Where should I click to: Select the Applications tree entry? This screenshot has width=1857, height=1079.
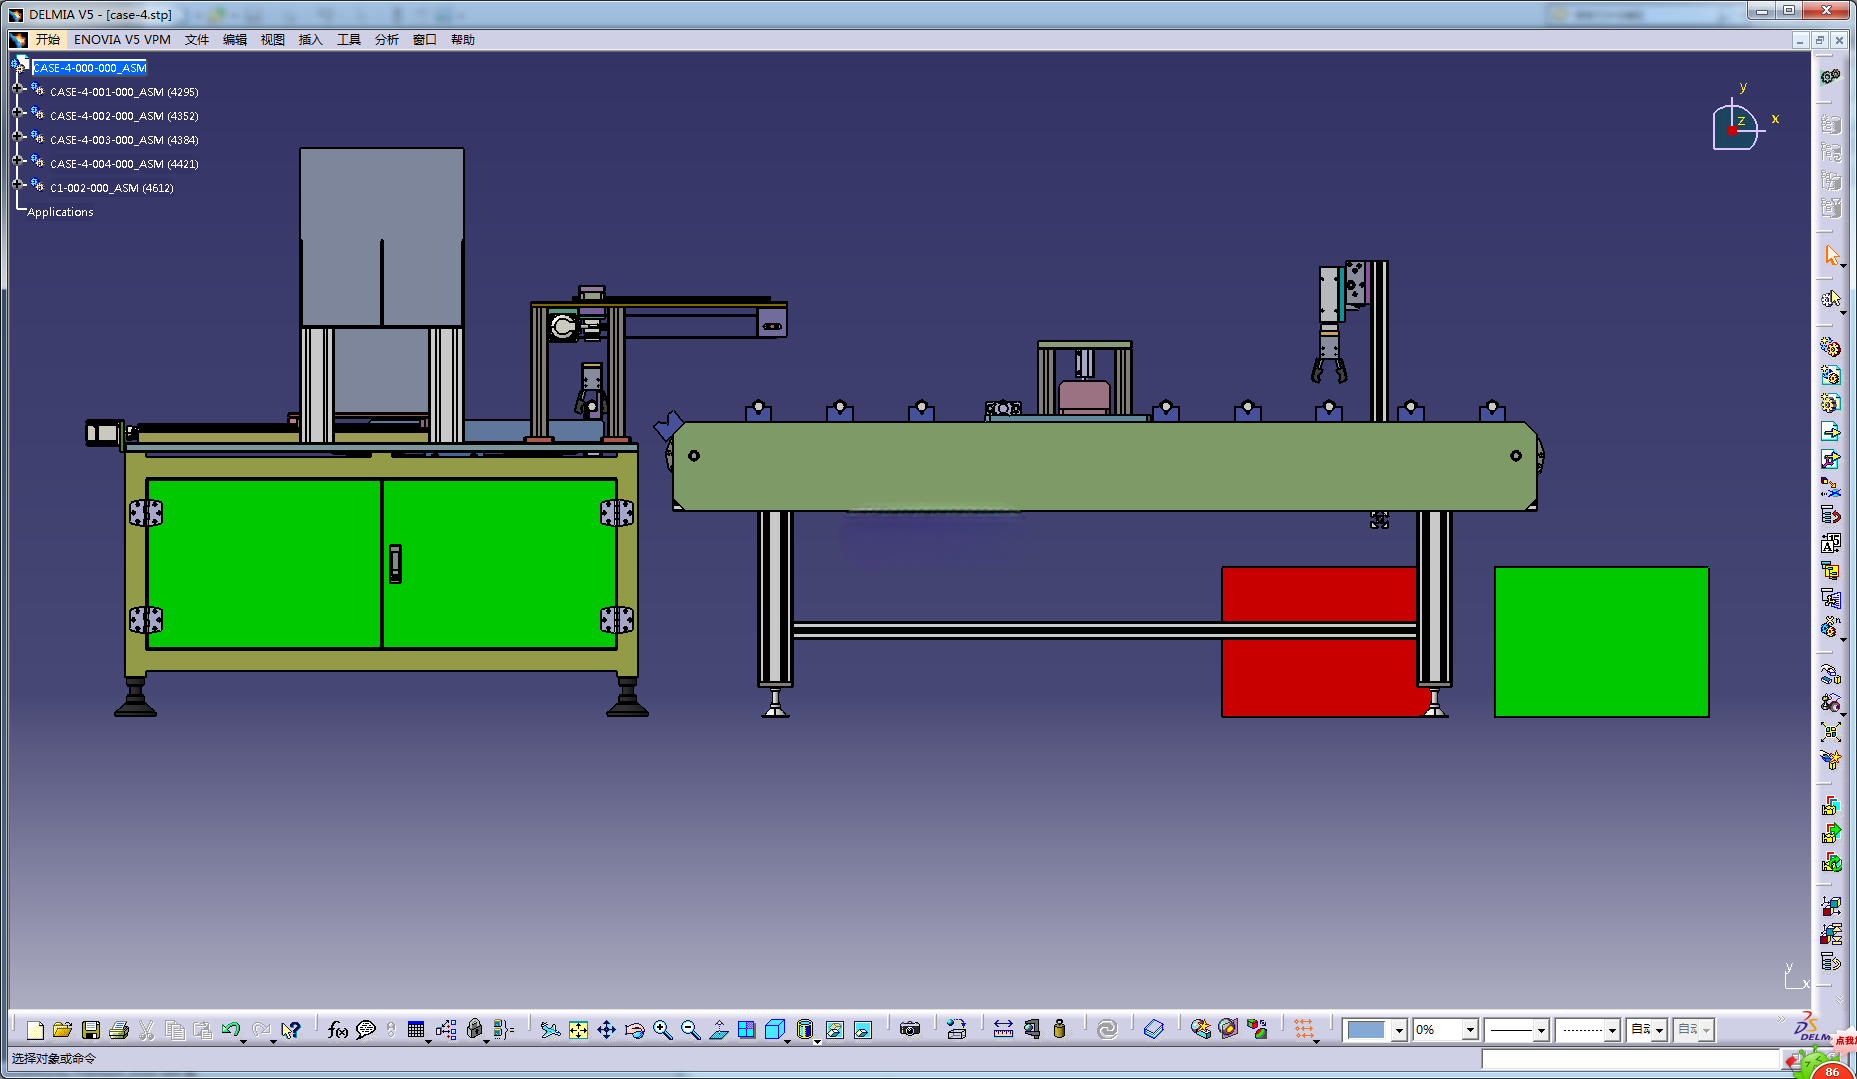(x=60, y=212)
